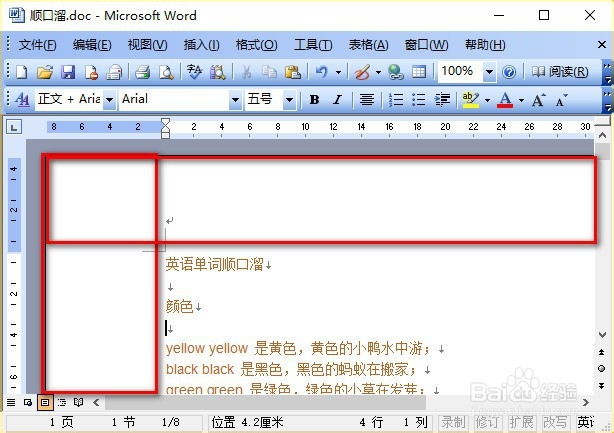The image size is (614, 433).
Task: Switch to Print Layout view button
Action: click(x=45, y=402)
